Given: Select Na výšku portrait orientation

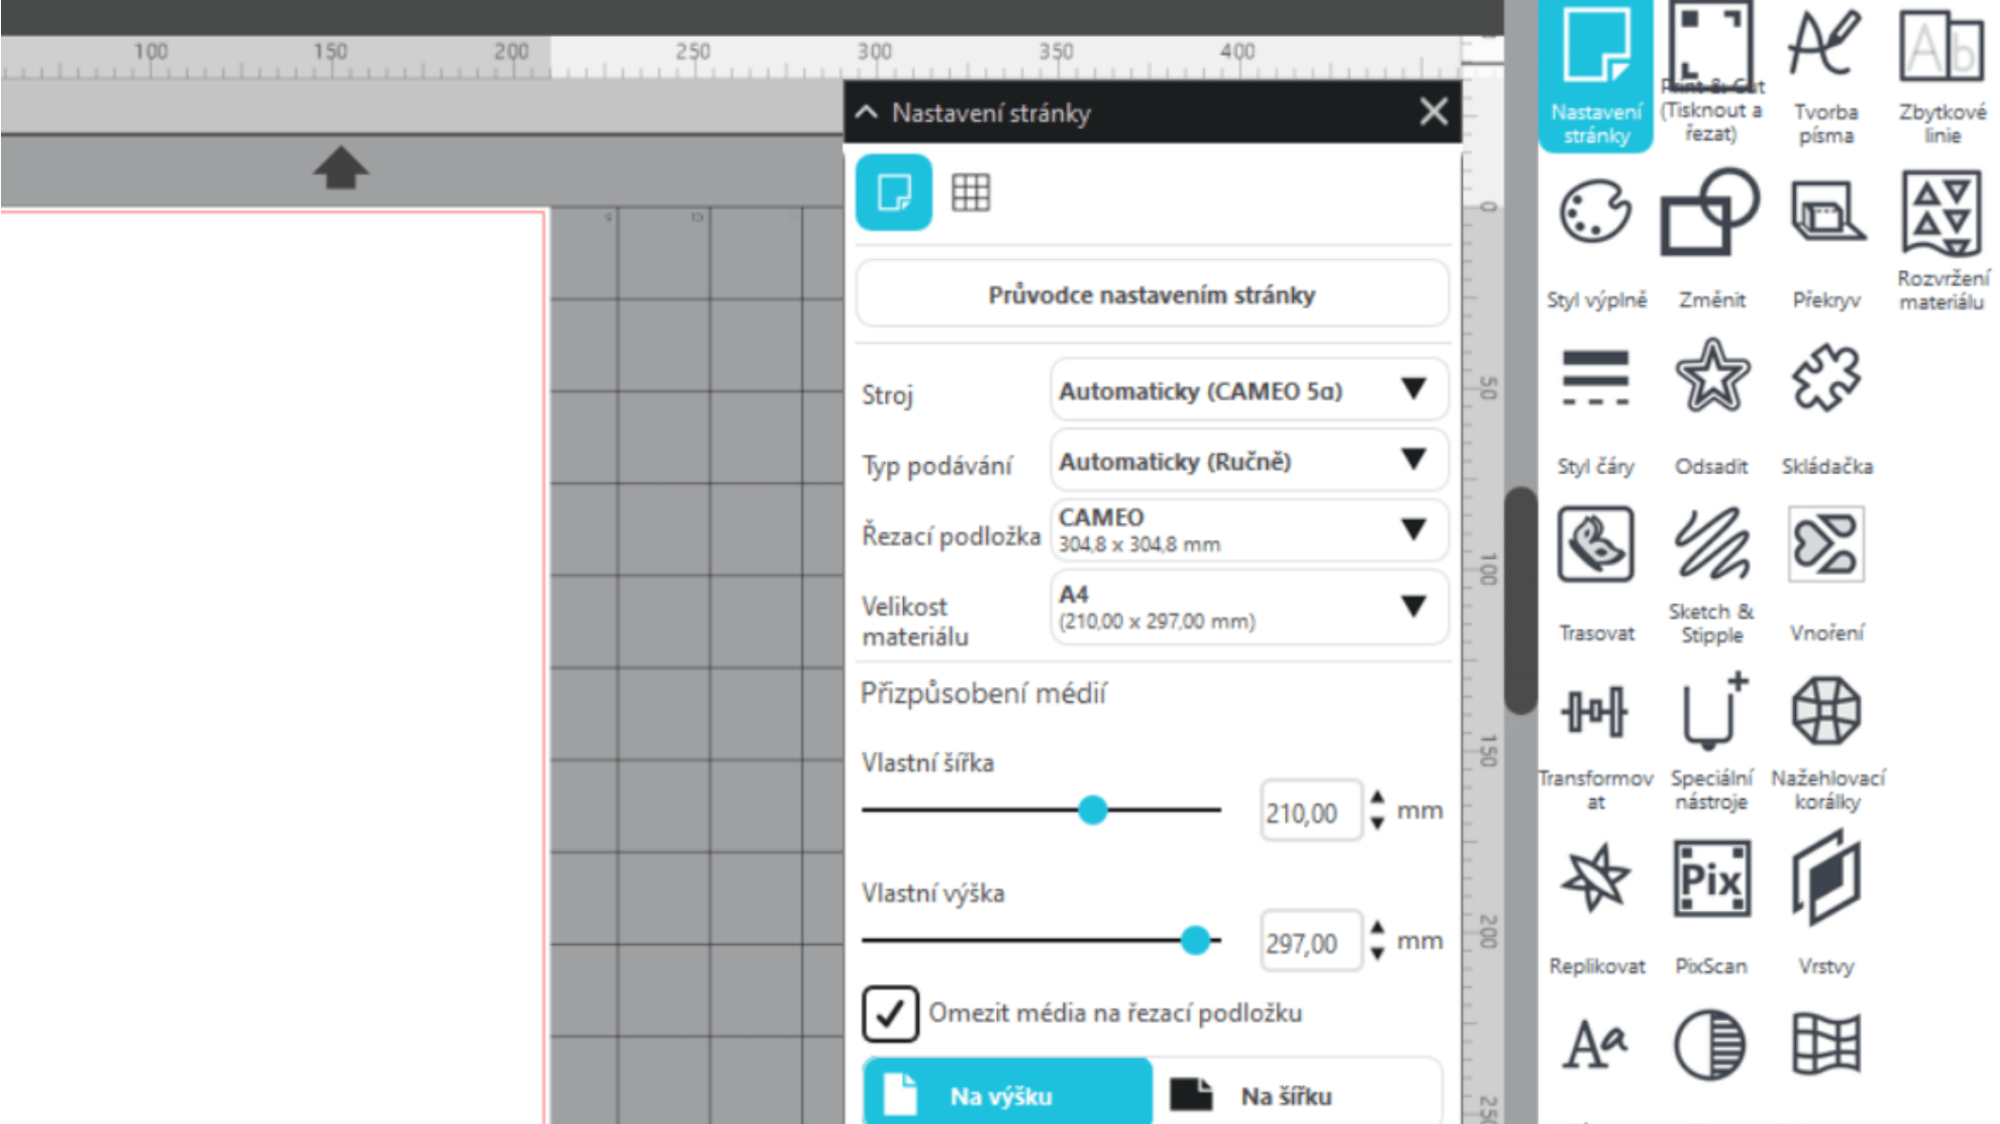Looking at the screenshot, I should point(1008,1096).
